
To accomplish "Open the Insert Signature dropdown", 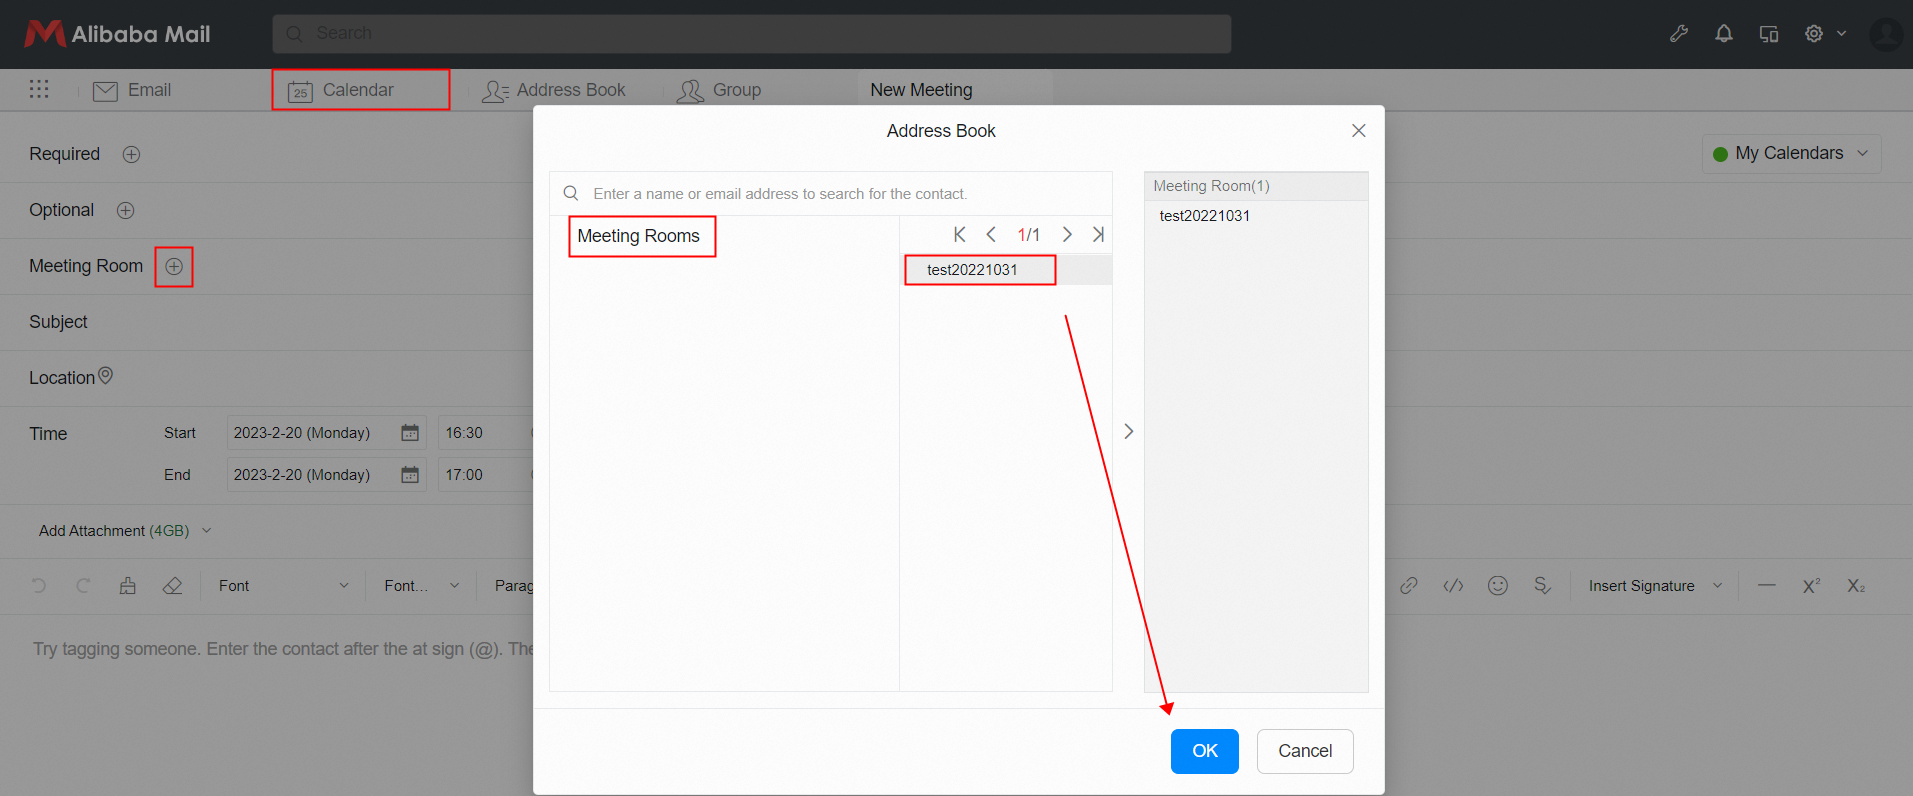I will click(x=1655, y=586).
